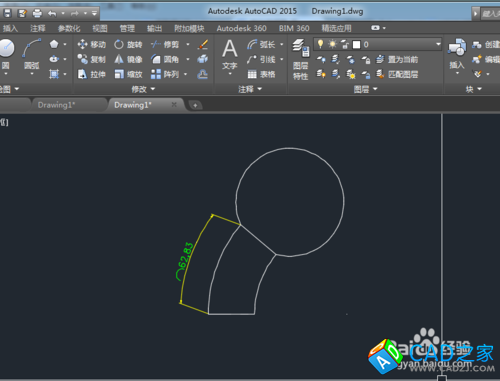Select the Rotate (旋转) tool

click(128, 44)
